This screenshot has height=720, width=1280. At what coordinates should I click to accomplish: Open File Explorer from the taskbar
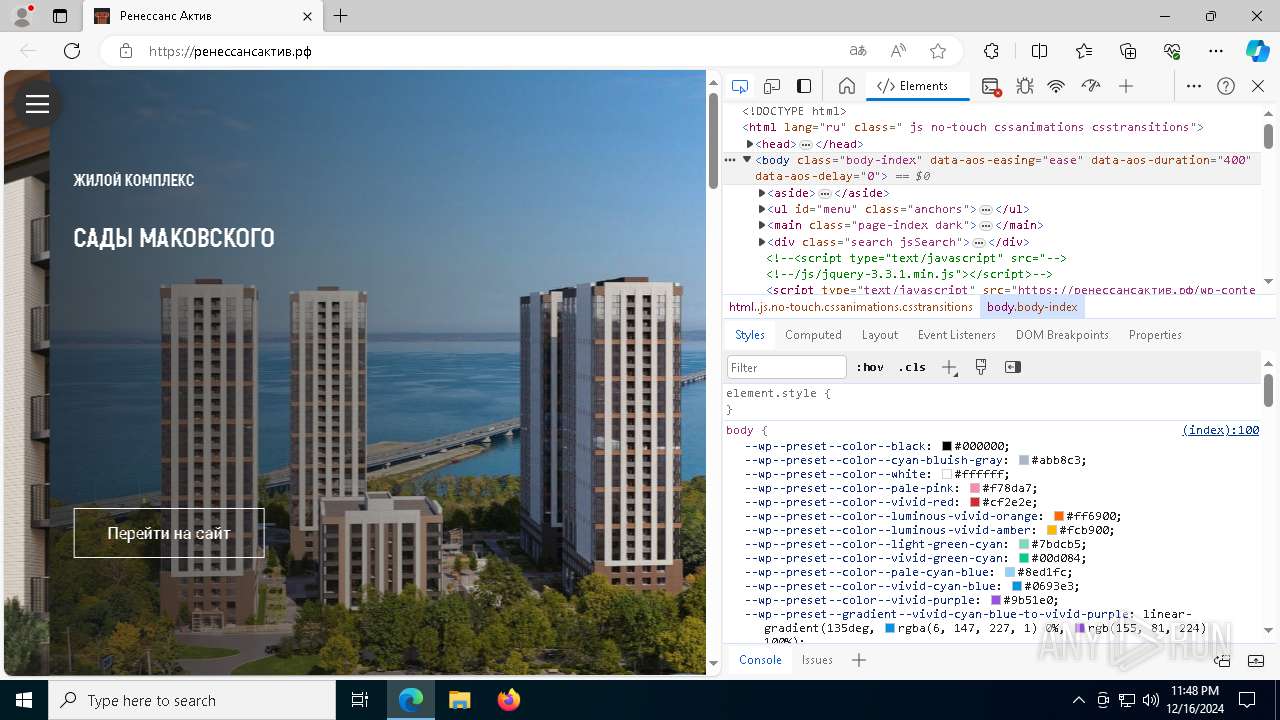pos(459,700)
